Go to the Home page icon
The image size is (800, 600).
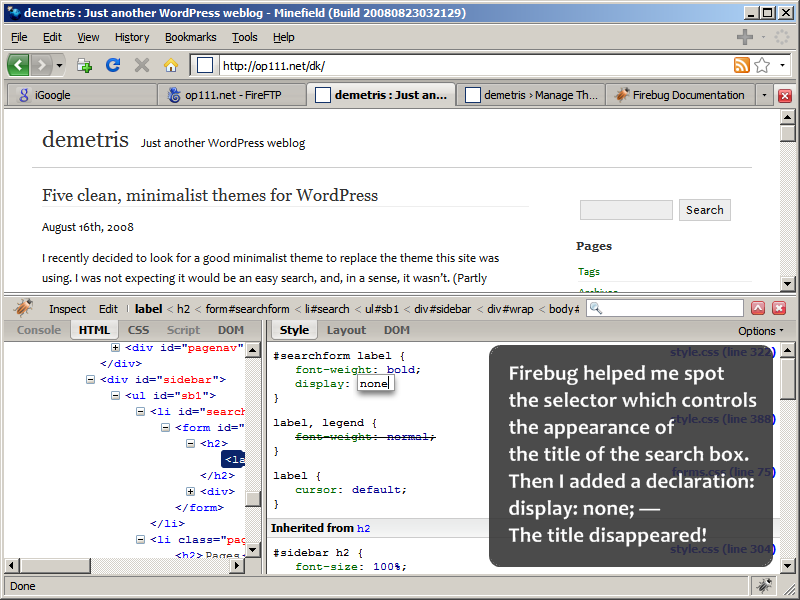[170, 65]
